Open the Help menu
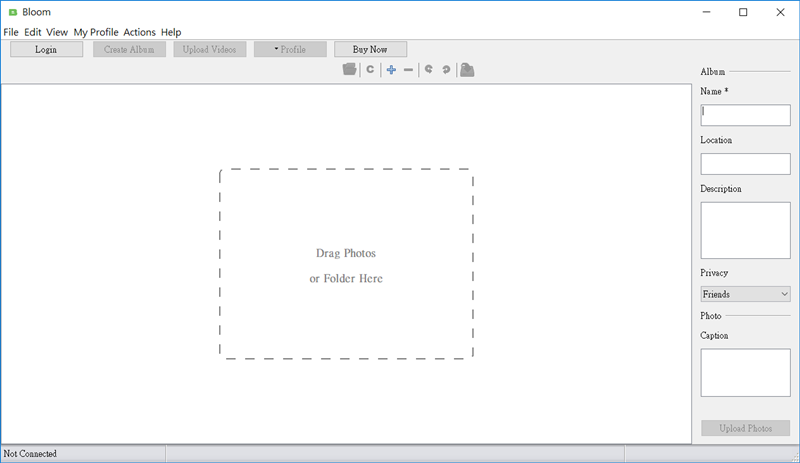Image resolution: width=800 pixels, height=463 pixels. pos(171,32)
